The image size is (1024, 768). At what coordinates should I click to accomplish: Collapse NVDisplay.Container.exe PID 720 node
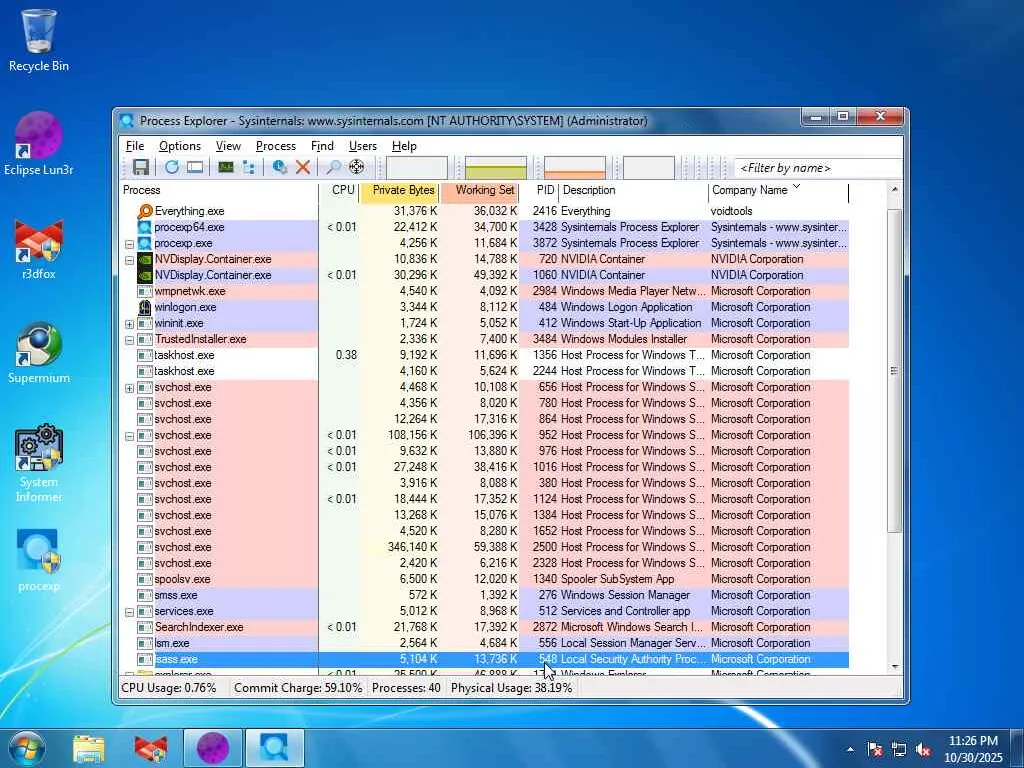[x=129, y=259]
